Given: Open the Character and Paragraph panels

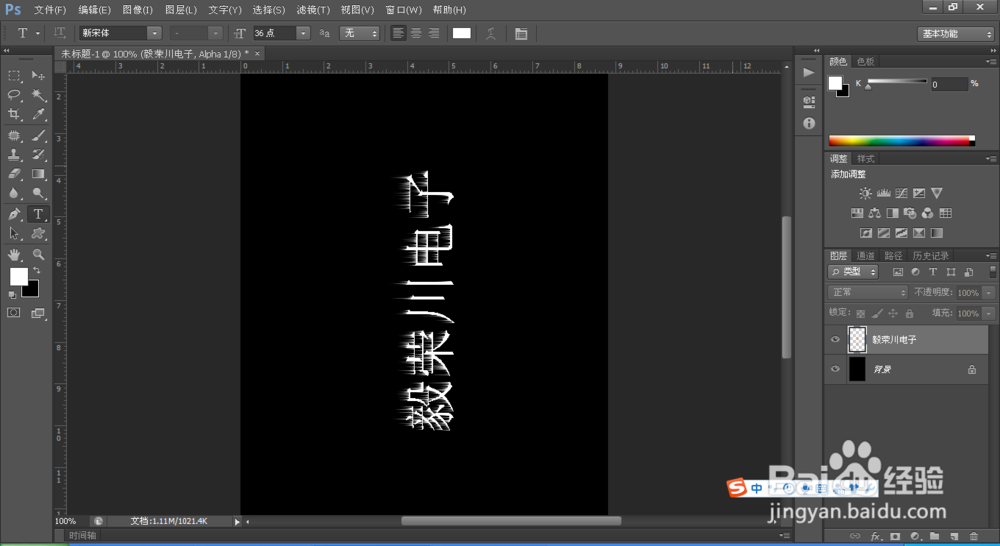Looking at the screenshot, I should (521, 34).
